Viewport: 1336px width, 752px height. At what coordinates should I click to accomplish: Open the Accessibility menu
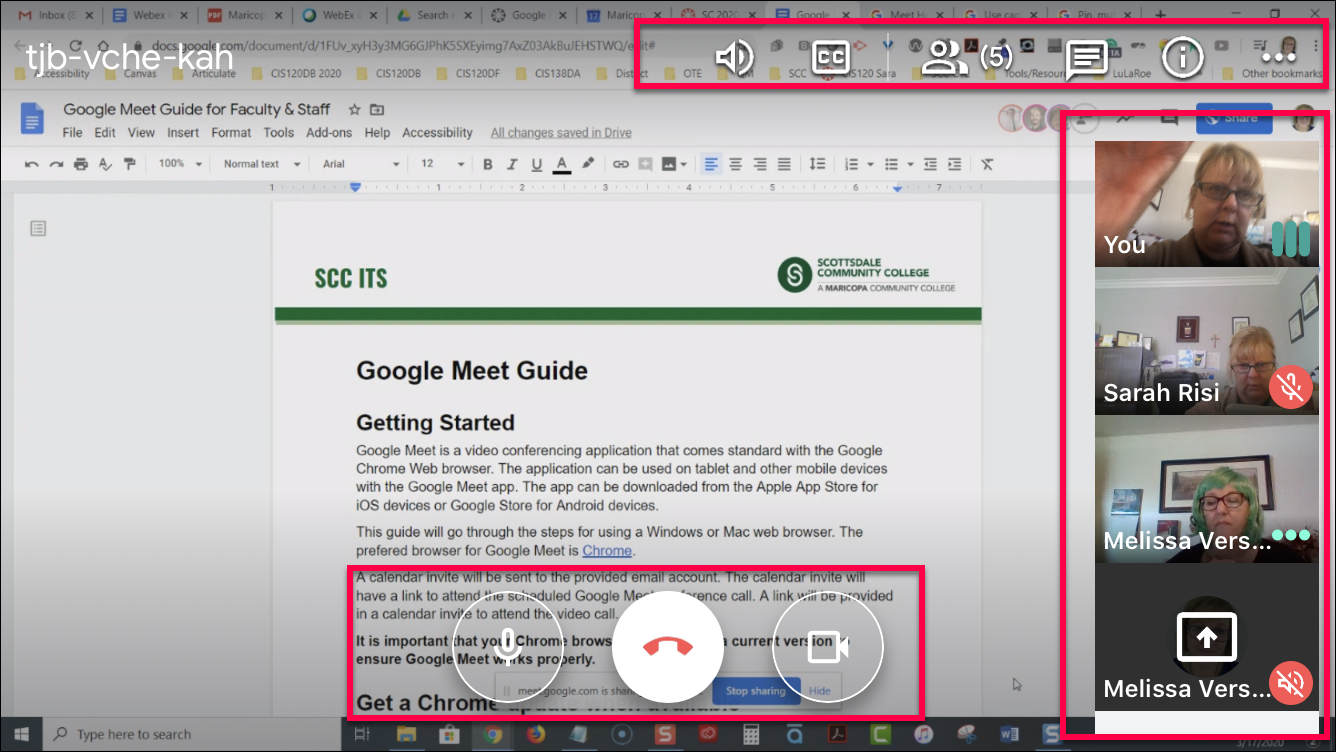click(437, 132)
